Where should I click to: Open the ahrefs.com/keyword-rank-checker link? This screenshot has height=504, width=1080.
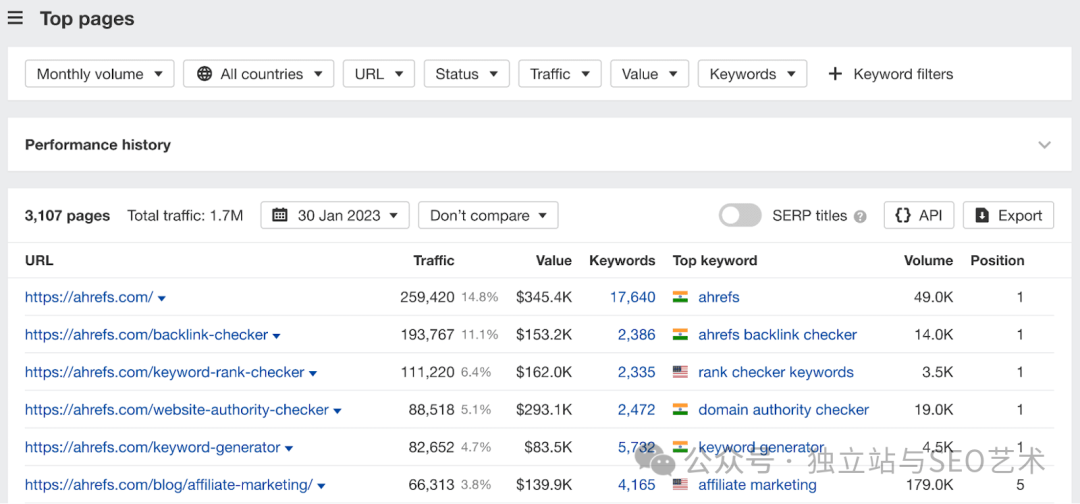165,372
